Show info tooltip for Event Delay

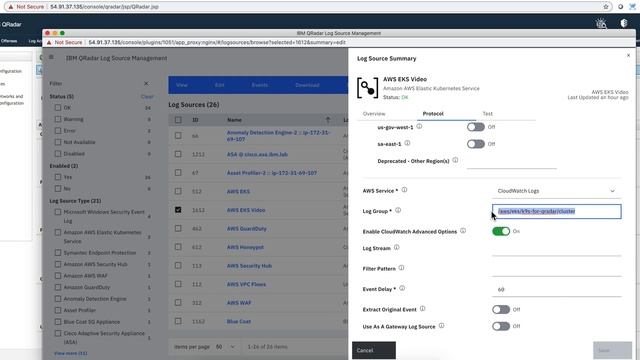click(x=402, y=288)
